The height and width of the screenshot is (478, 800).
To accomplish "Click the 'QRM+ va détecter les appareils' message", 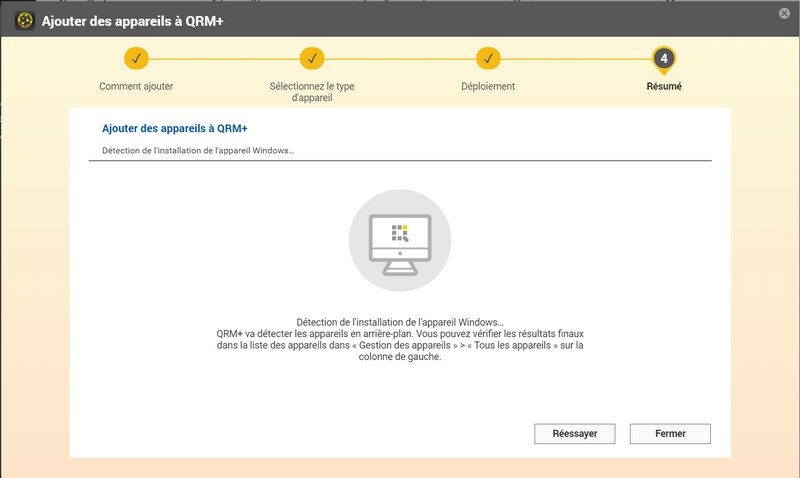I will [400, 345].
